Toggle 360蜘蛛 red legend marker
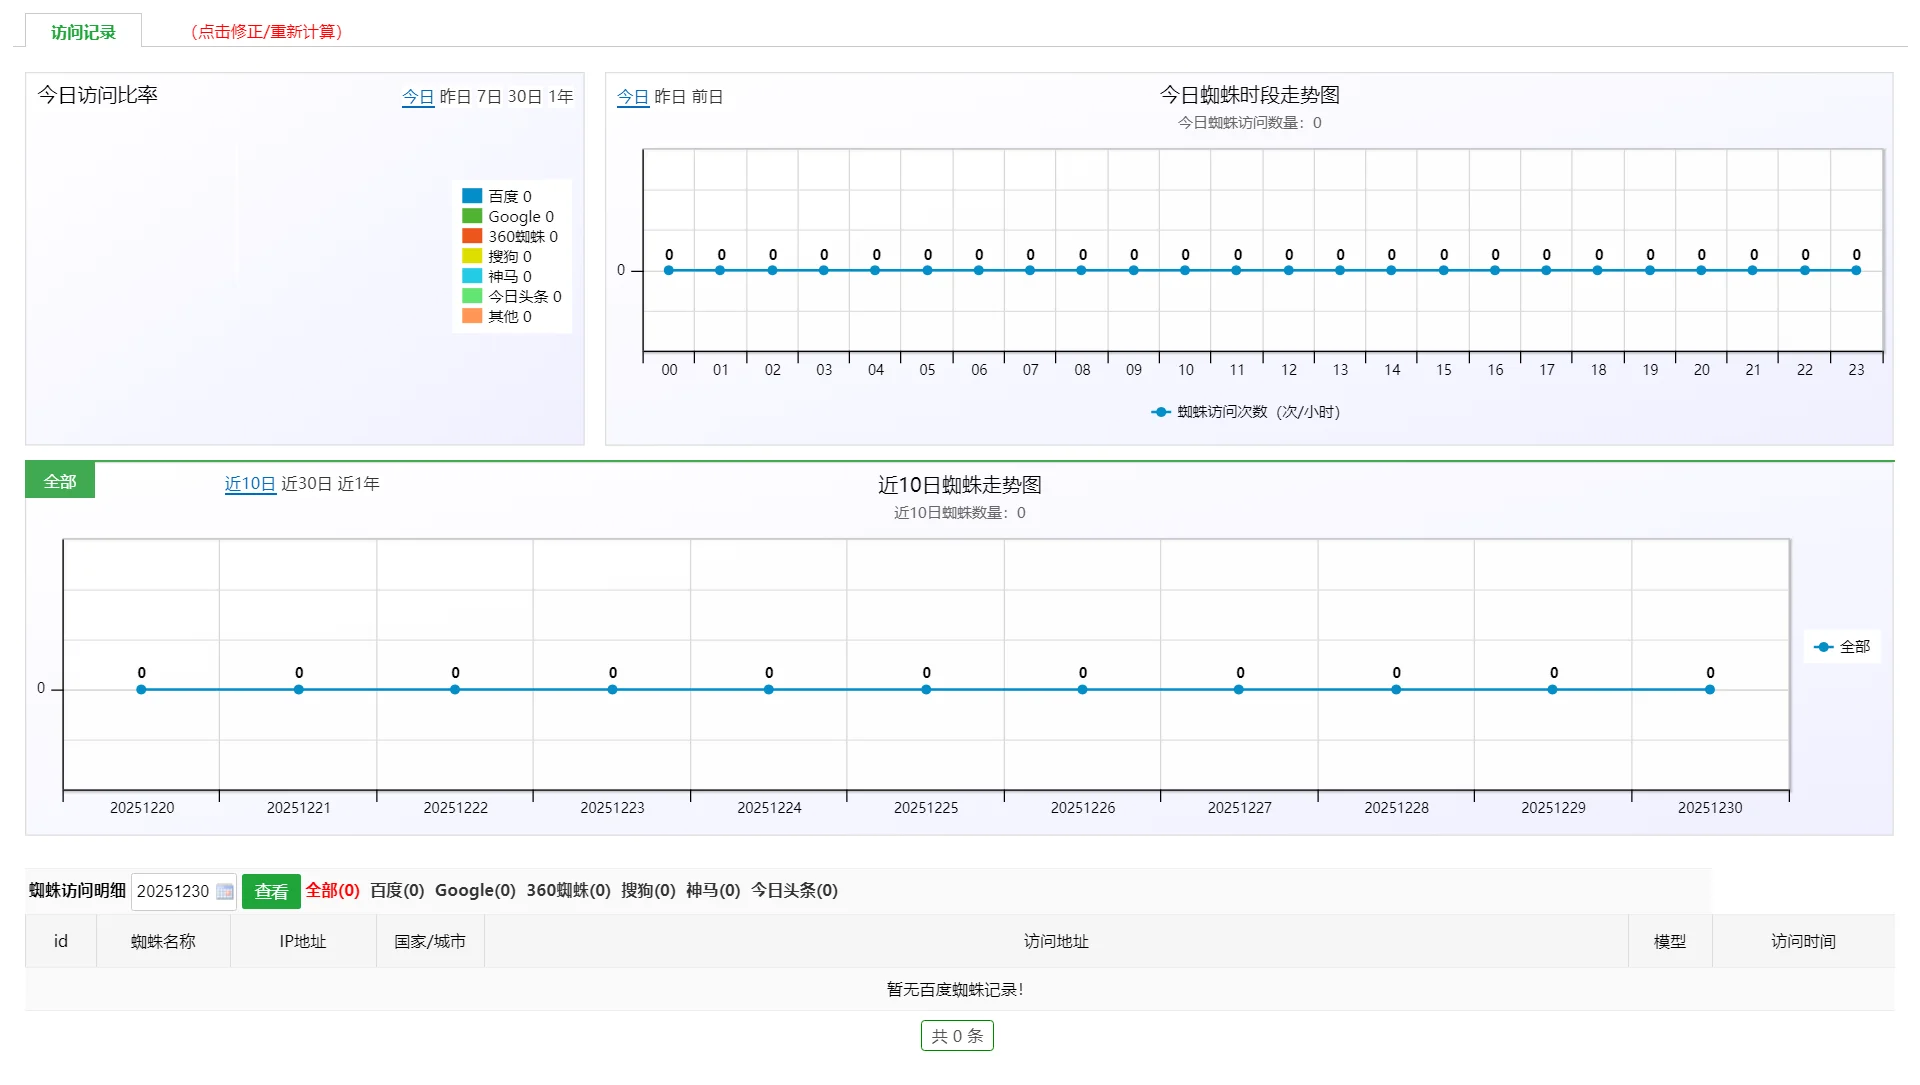The width and height of the screenshot is (1920, 1085). tap(472, 236)
